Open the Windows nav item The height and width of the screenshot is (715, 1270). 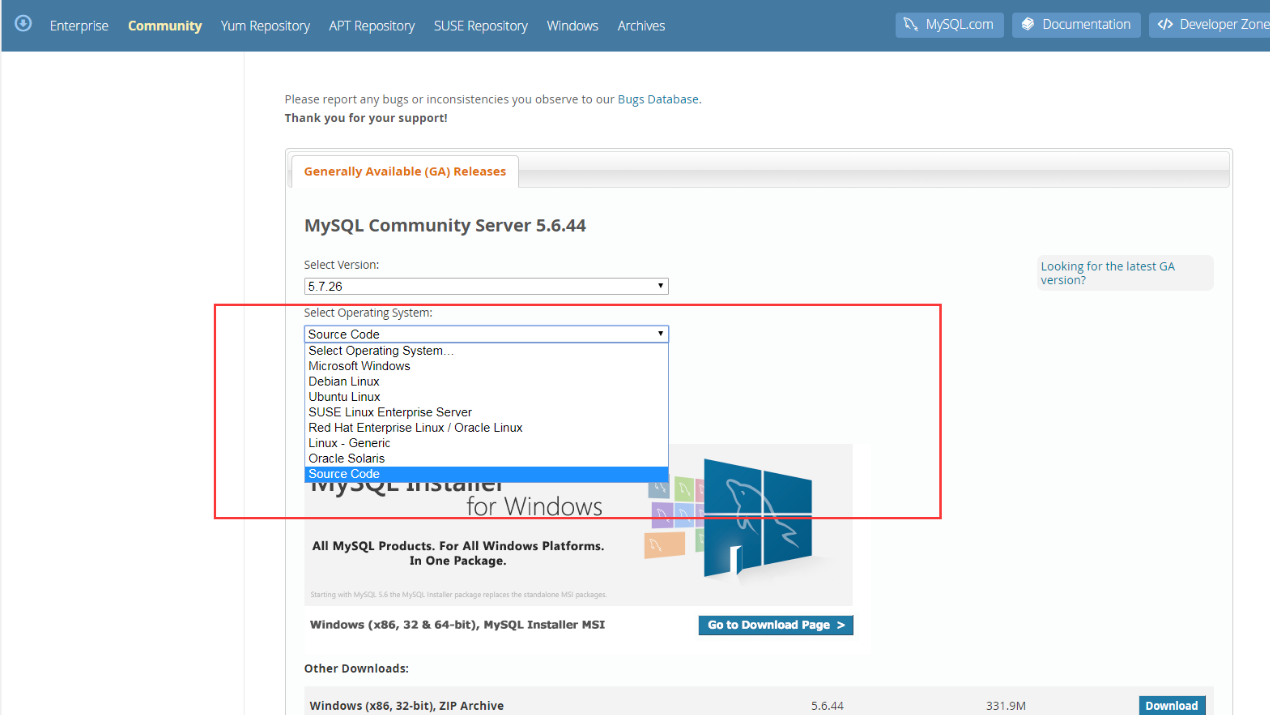coord(573,26)
